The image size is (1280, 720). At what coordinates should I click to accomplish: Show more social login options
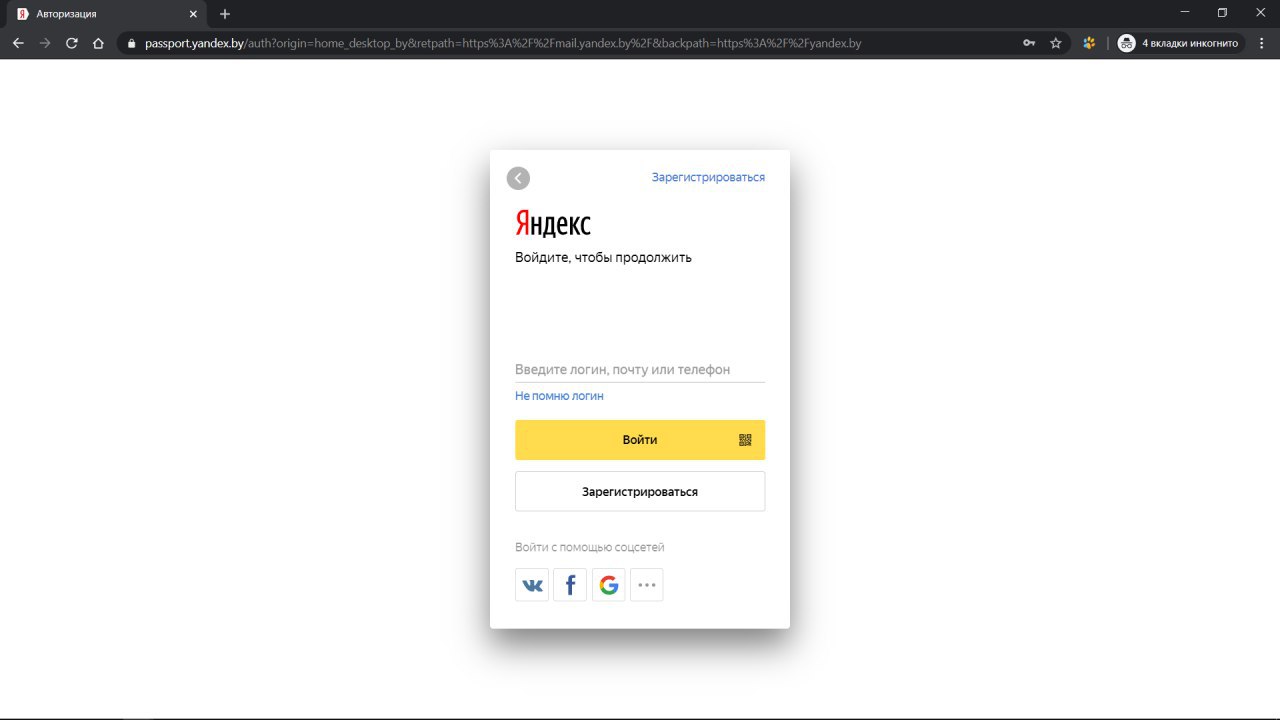click(x=647, y=585)
